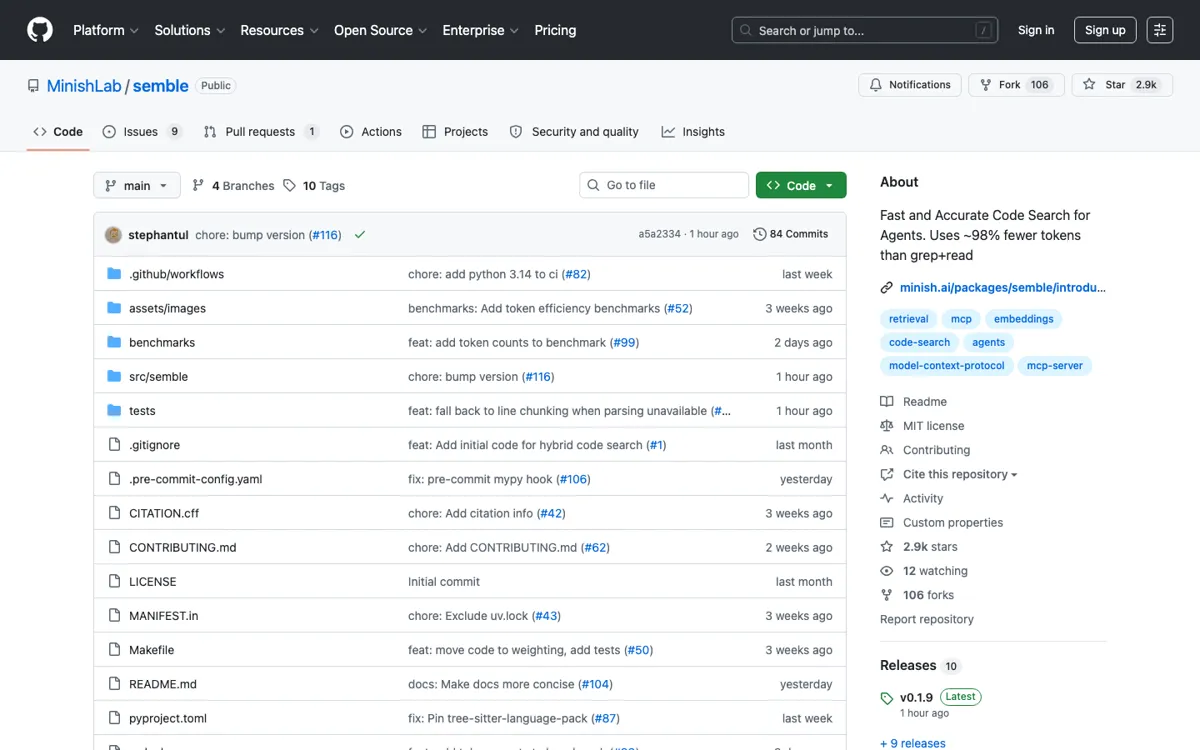Open the #116 link in the latest commit

pyautogui.click(x=325, y=235)
